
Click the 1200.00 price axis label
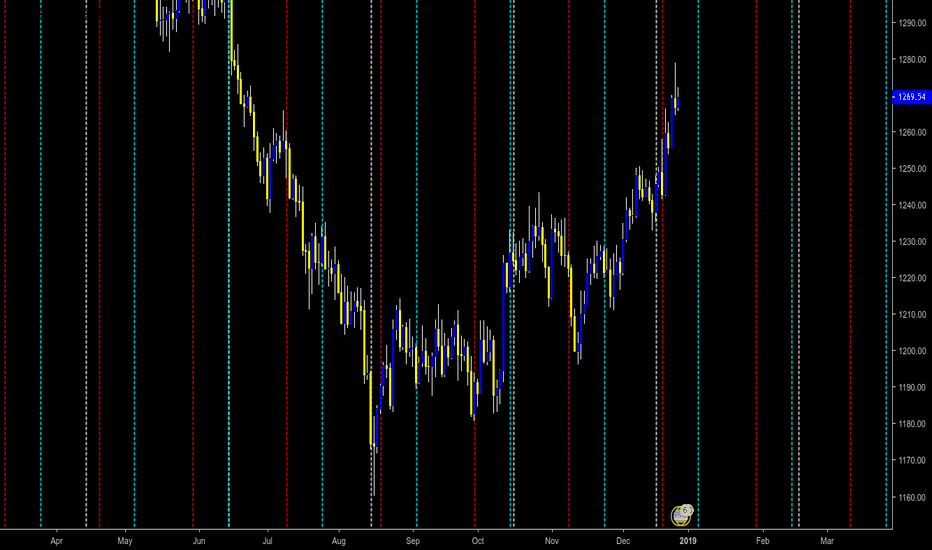click(912, 351)
